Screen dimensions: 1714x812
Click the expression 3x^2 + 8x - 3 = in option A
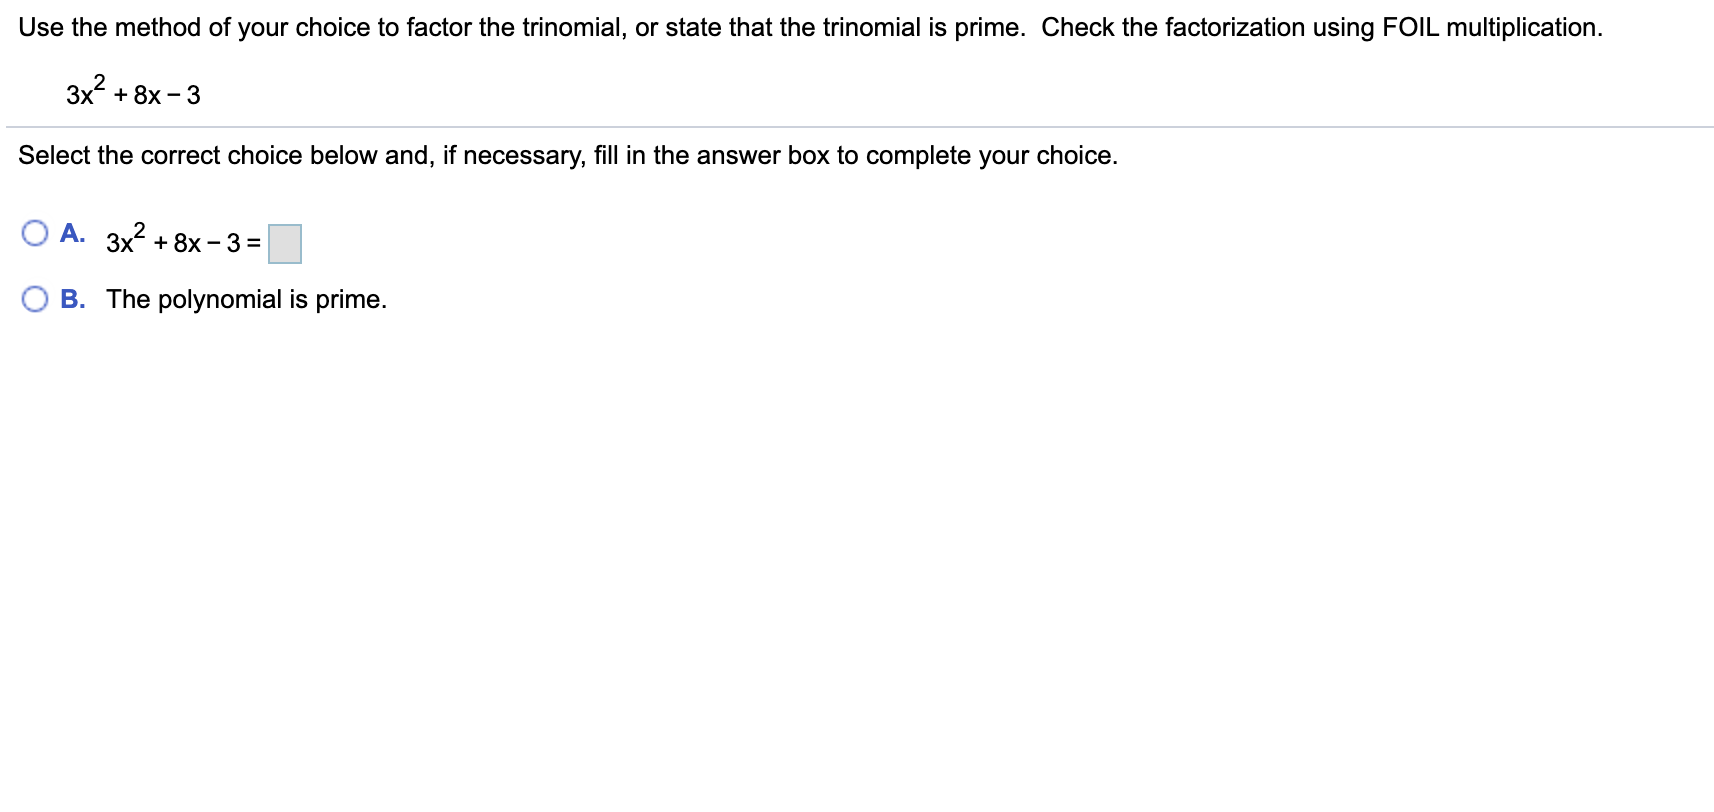(180, 240)
